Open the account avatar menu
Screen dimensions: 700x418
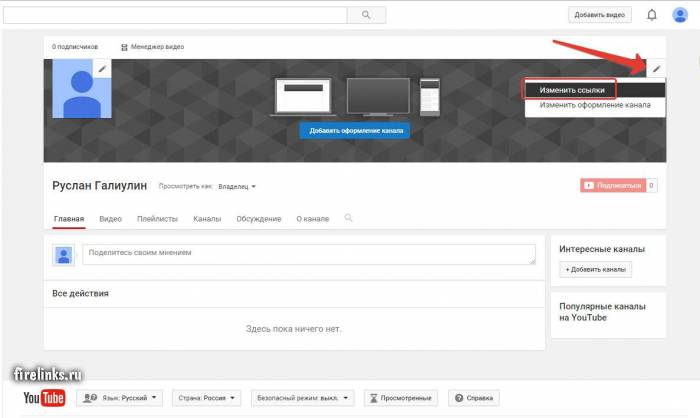(x=680, y=15)
